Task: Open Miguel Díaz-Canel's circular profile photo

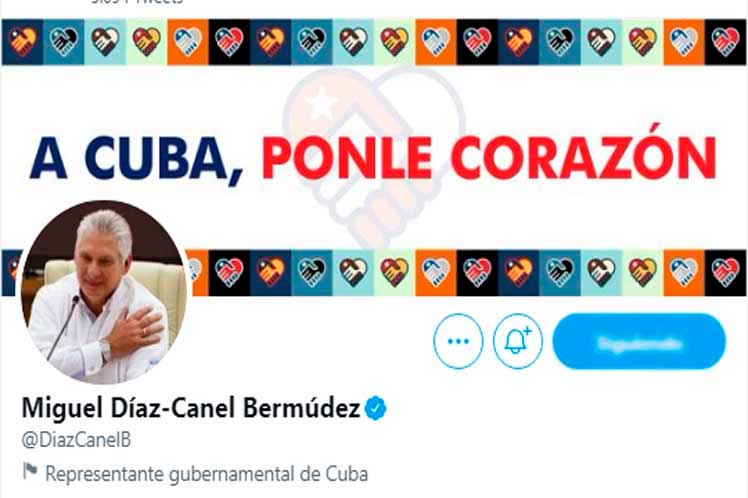Action: [104, 292]
